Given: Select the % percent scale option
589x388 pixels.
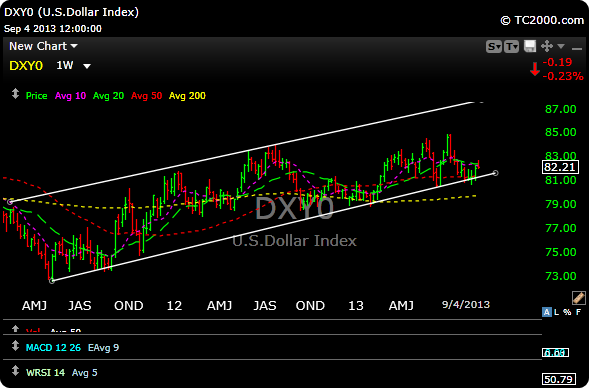Looking at the screenshot, I should click(567, 312).
